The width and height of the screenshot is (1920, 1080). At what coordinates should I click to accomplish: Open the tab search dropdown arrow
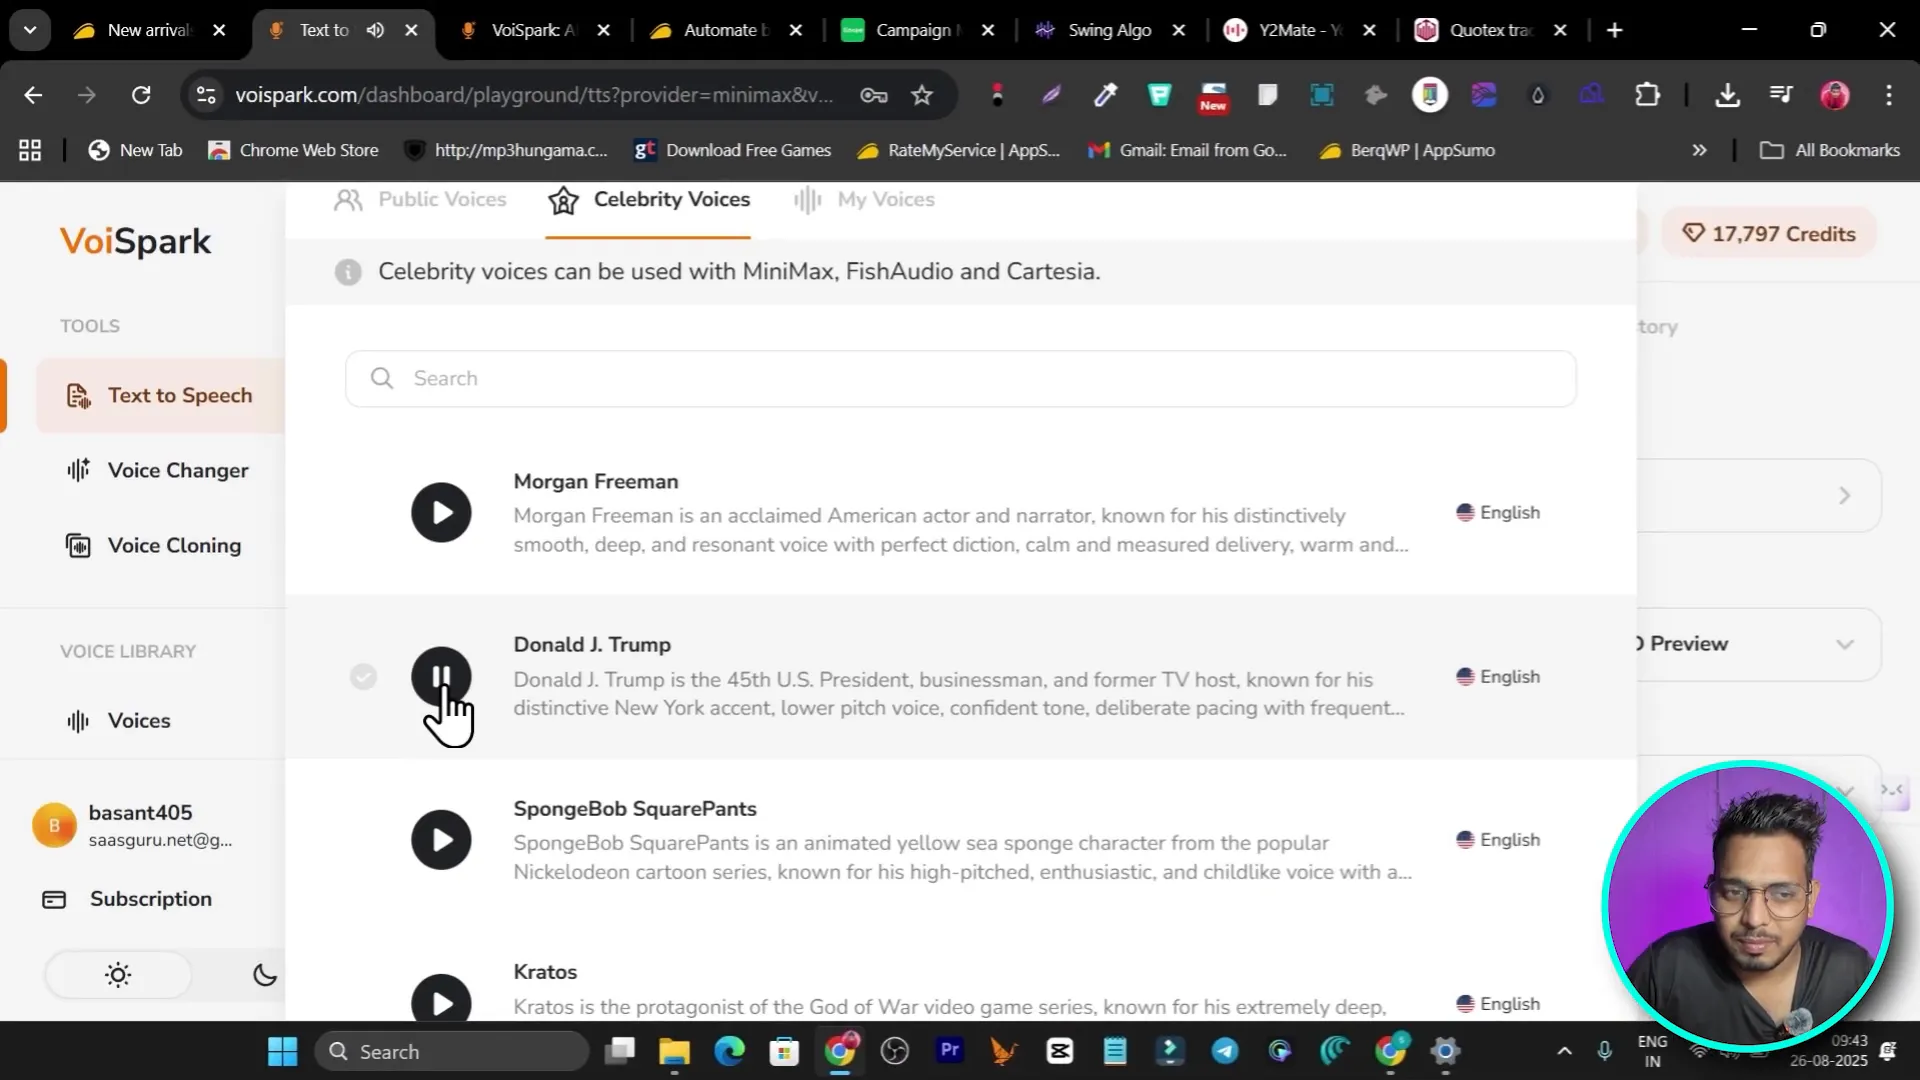click(x=30, y=30)
